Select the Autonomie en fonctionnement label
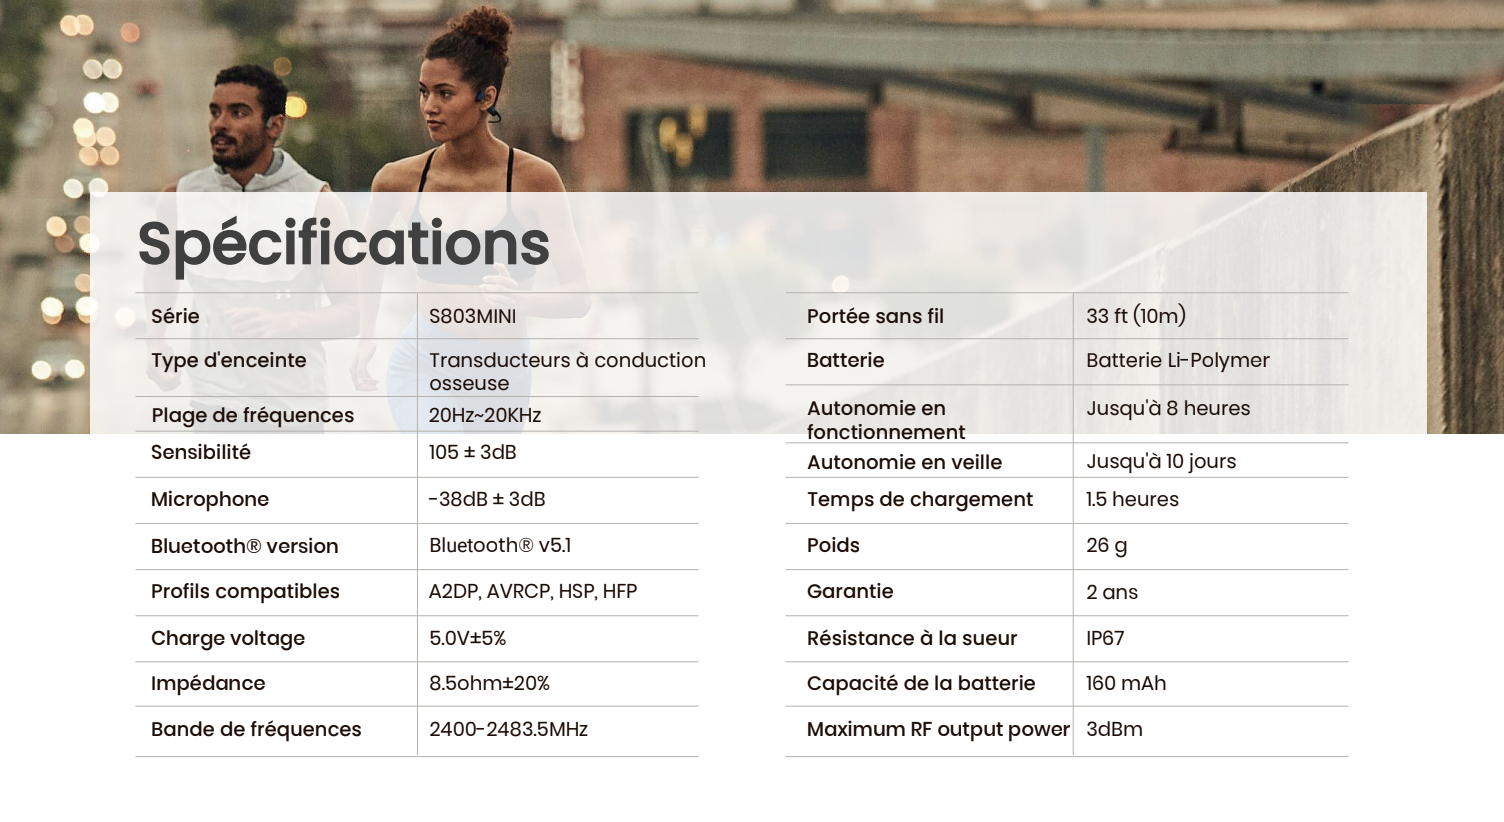The height and width of the screenshot is (822, 1504). 886,420
